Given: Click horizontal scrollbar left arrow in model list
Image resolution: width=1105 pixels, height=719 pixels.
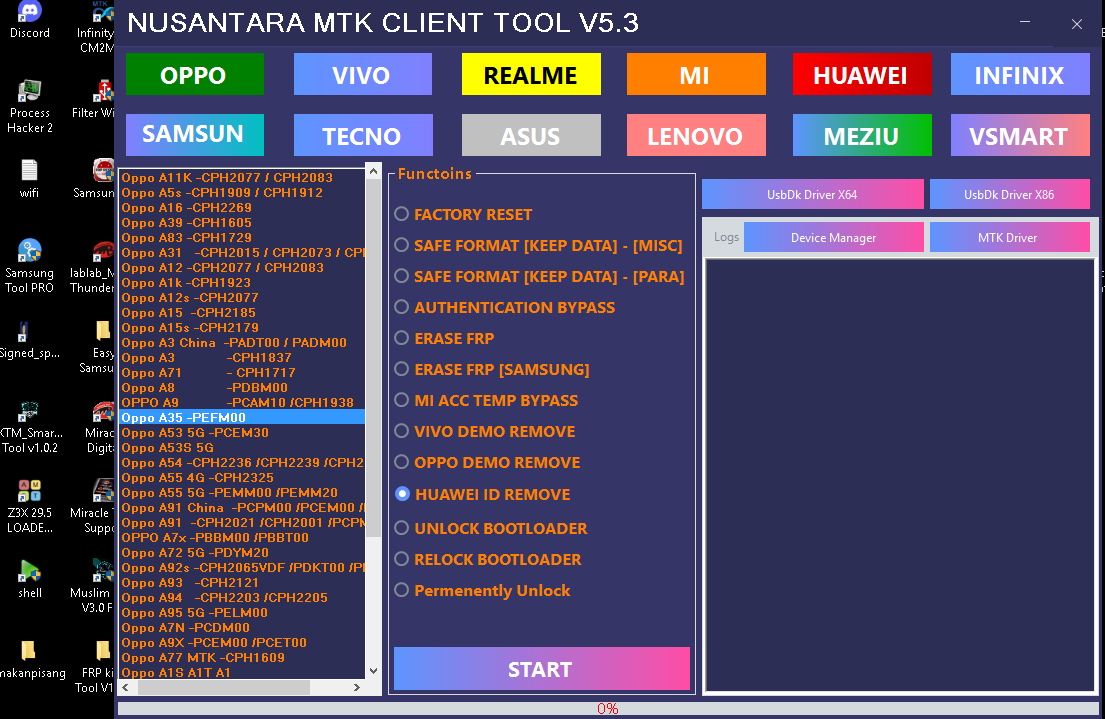Looking at the screenshot, I should [x=125, y=687].
